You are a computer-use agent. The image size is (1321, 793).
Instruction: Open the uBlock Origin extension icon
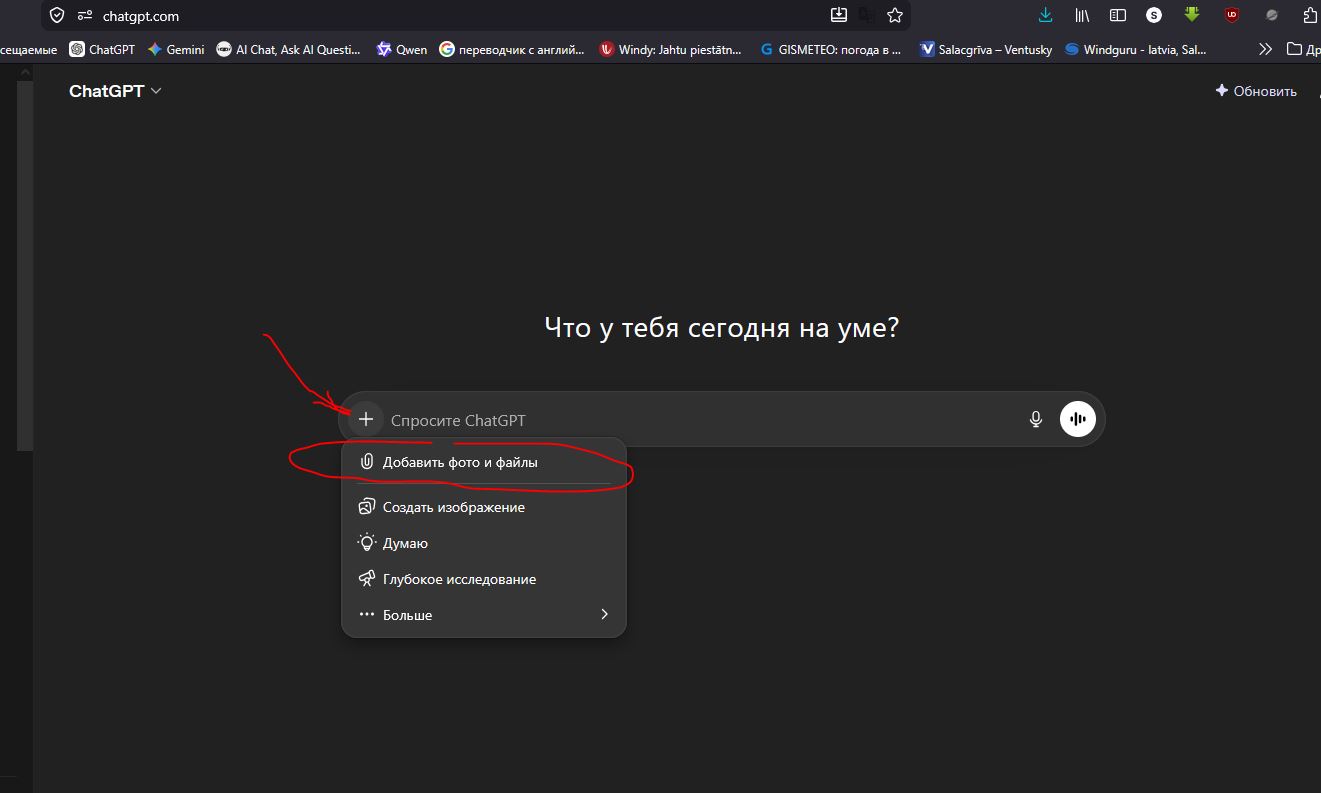pos(1232,15)
